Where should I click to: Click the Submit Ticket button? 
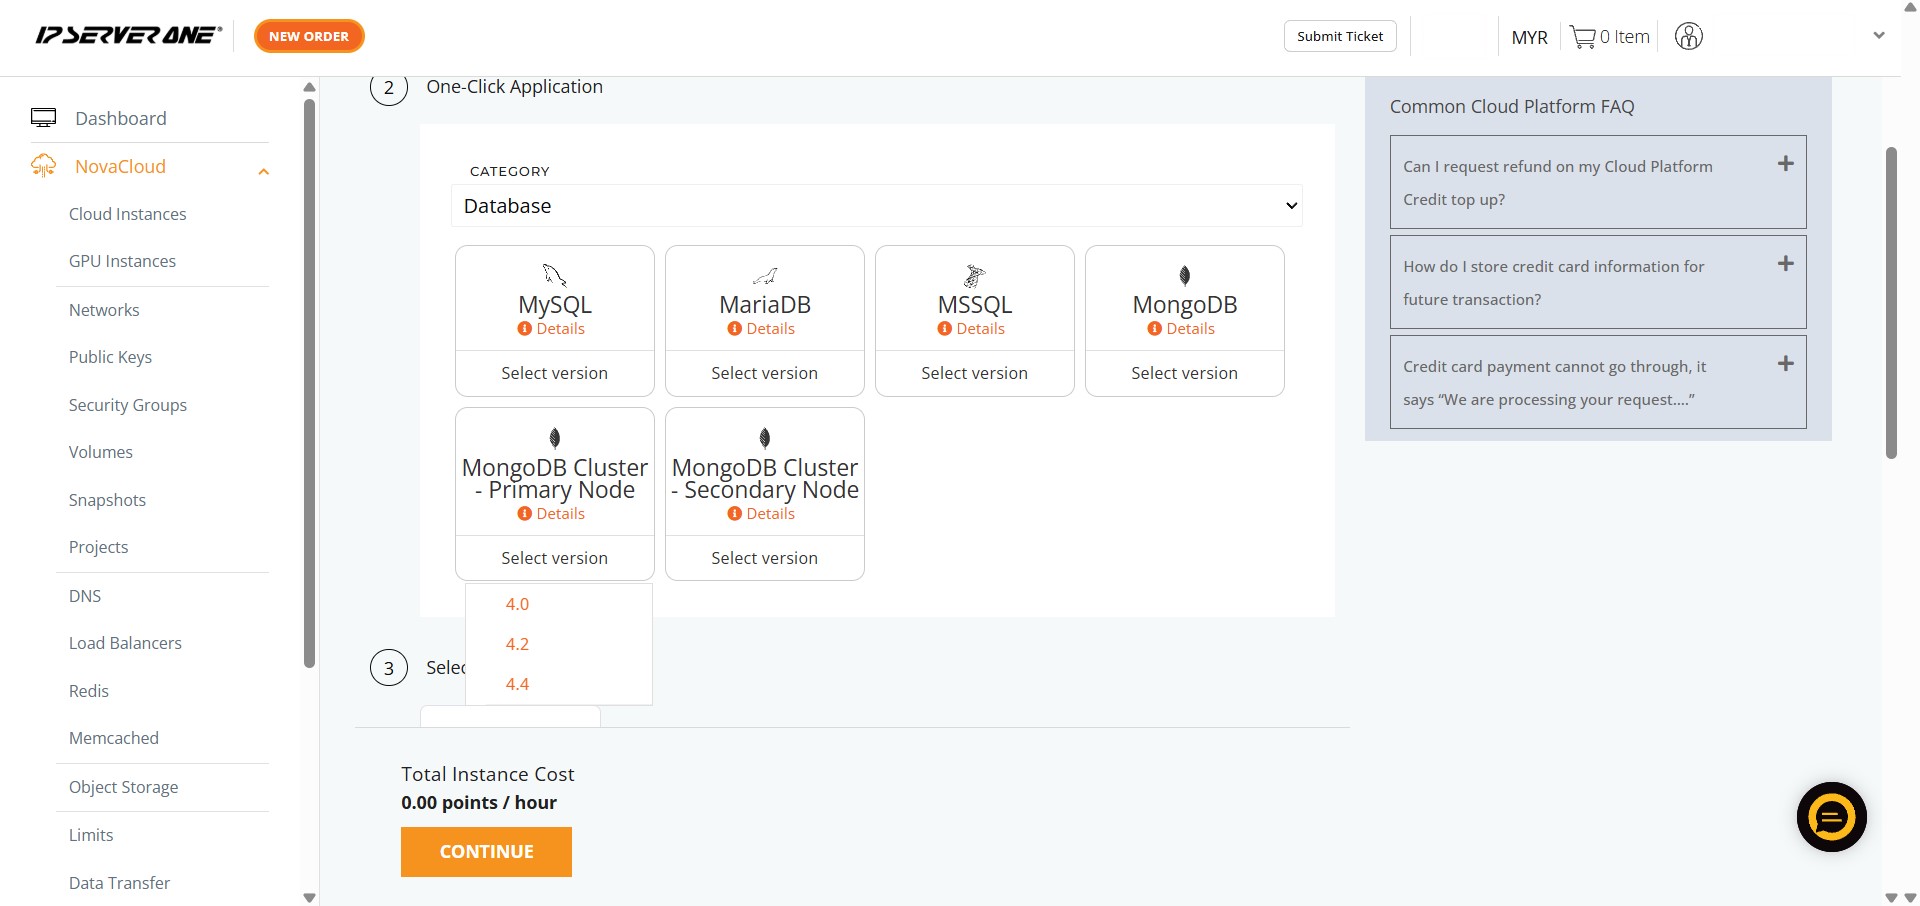[x=1339, y=36]
